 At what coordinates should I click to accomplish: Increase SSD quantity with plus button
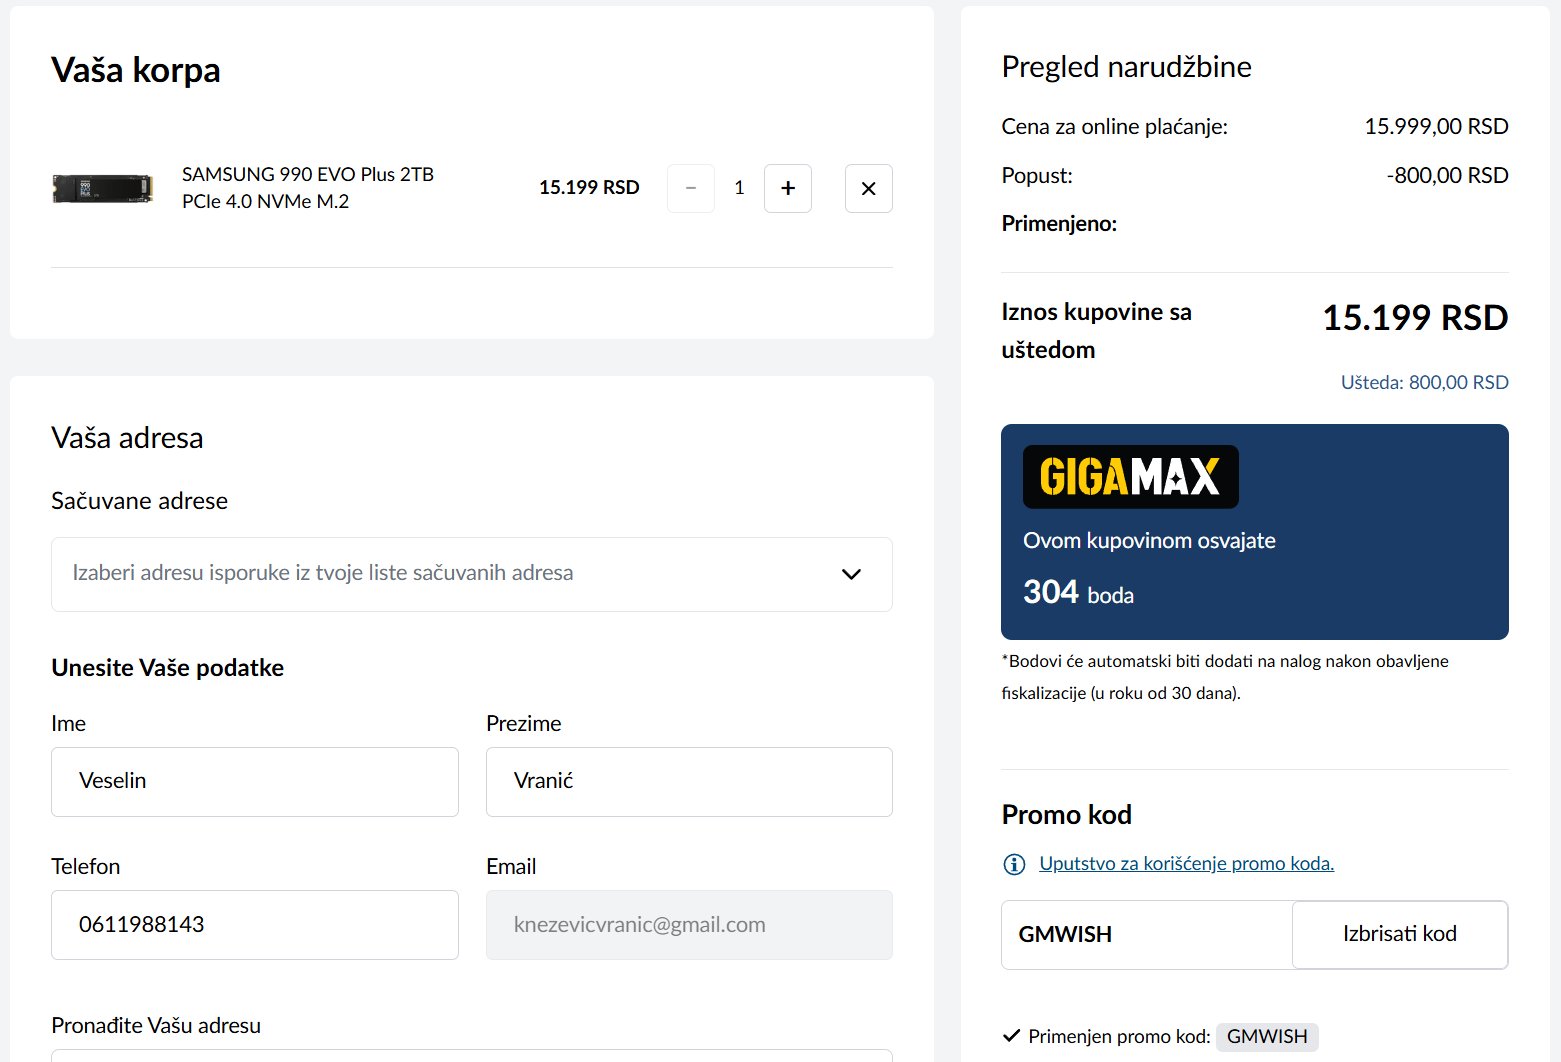[788, 188]
